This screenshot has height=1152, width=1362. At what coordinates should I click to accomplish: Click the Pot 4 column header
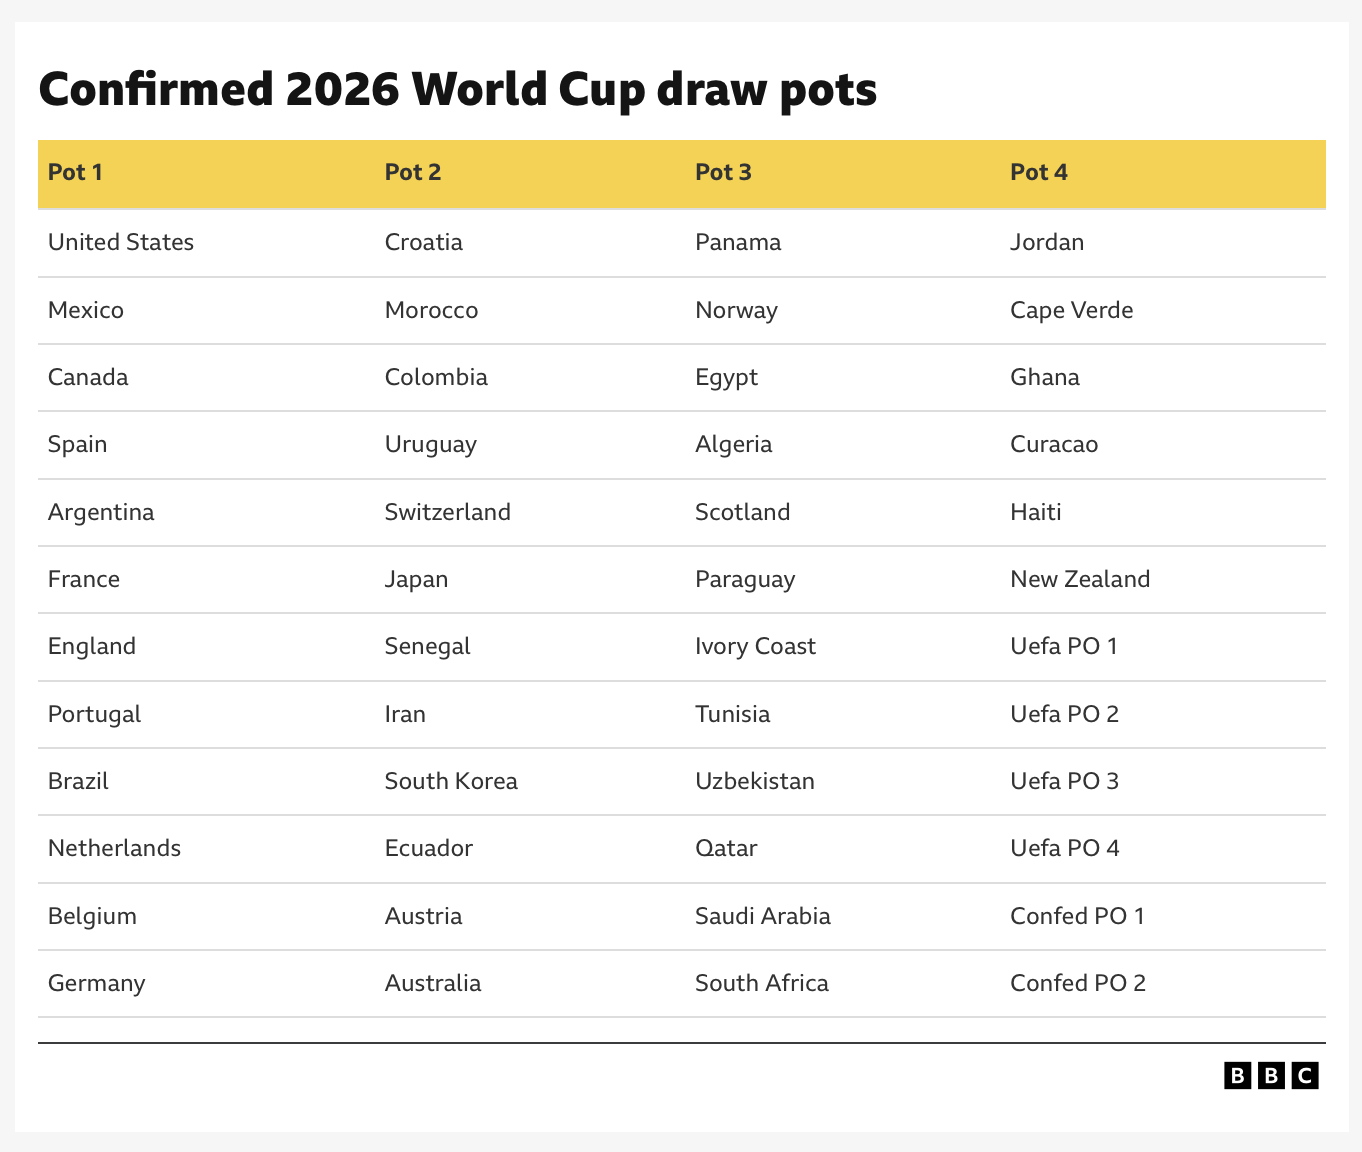coord(1039,172)
